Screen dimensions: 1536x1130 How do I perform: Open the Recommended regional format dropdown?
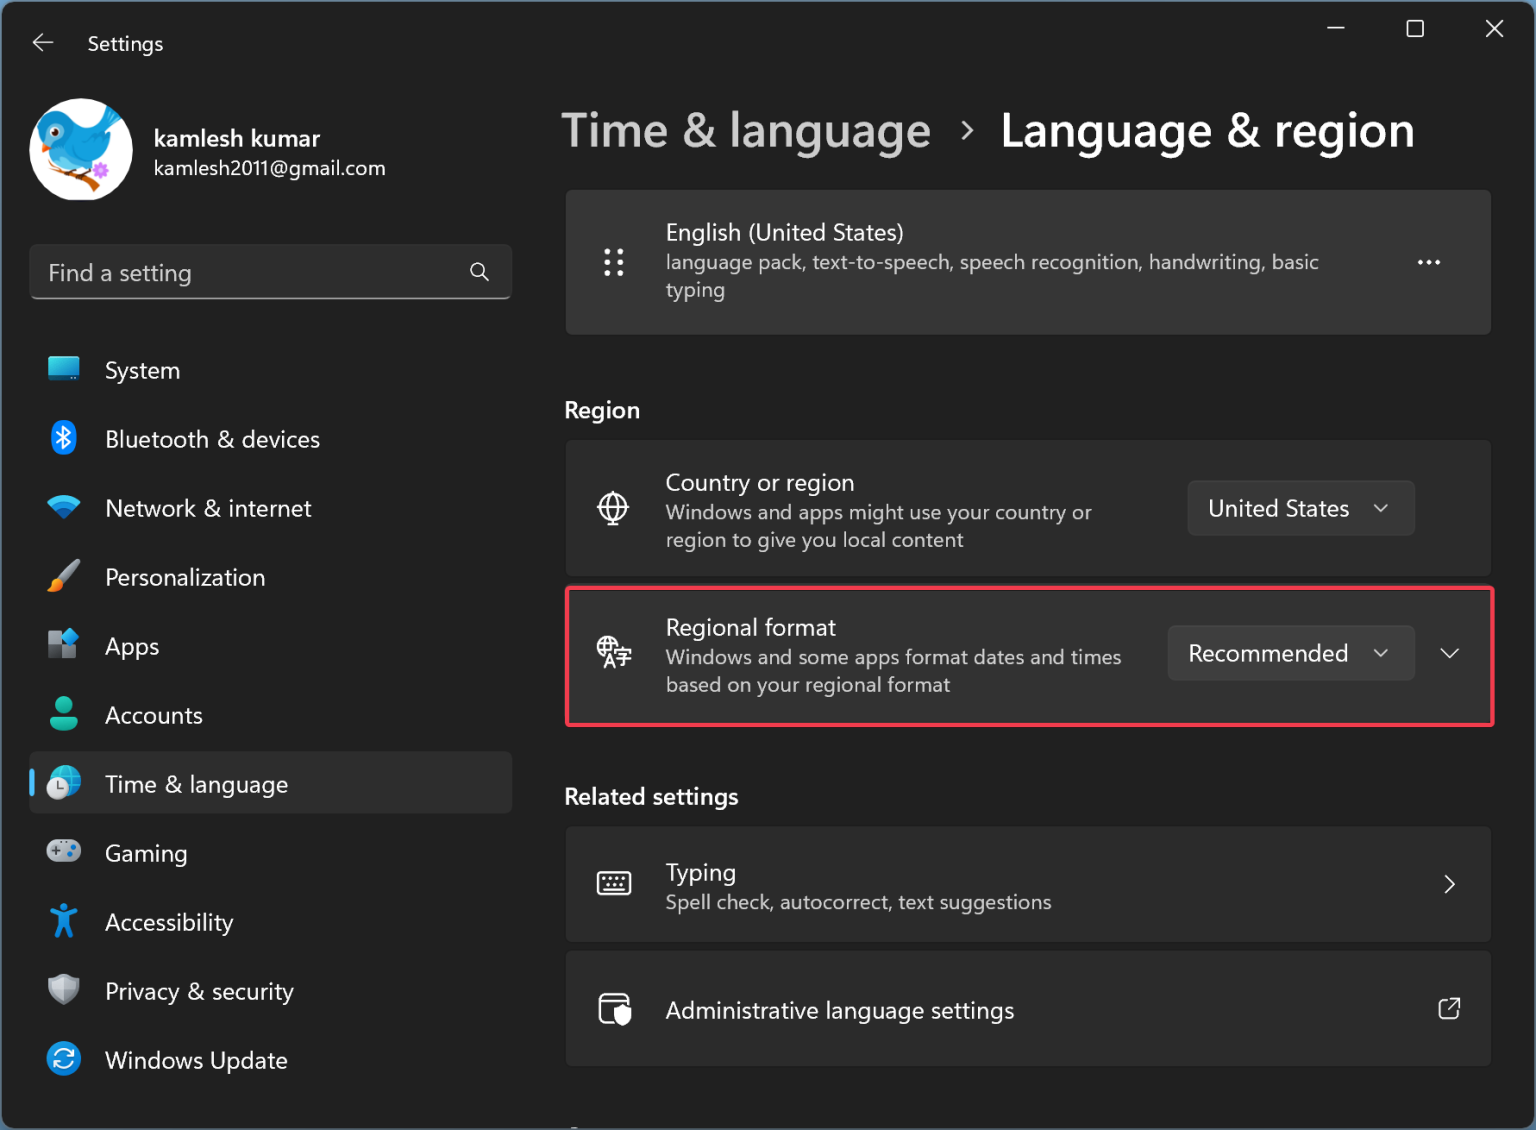pos(1291,653)
